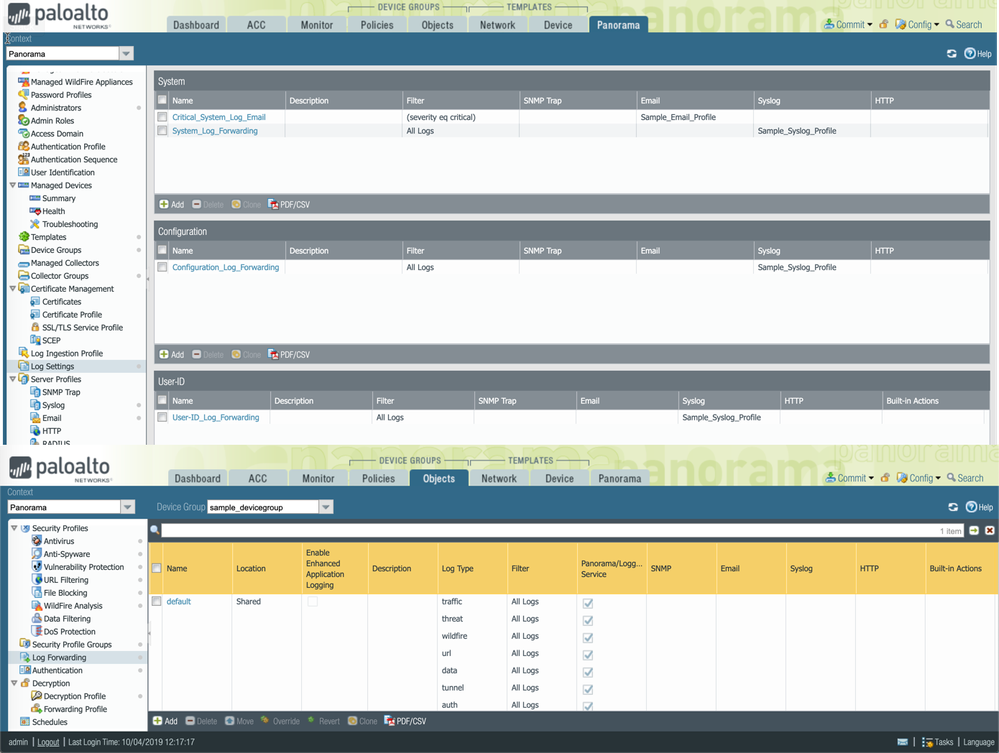This screenshot has width=999, height=753.
Task: Open the User-ID_Log_Forwarding link
Action: [x=215, y=417]
